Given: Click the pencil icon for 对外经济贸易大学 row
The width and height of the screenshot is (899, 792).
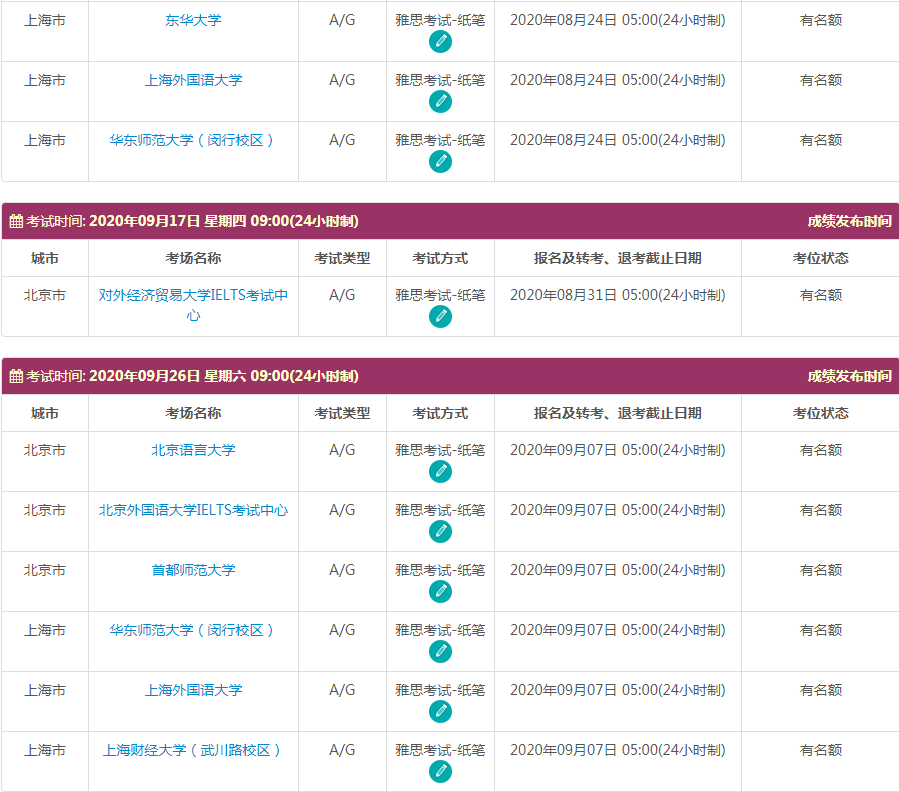Looking at the screenshot, I should pos(440,317).
